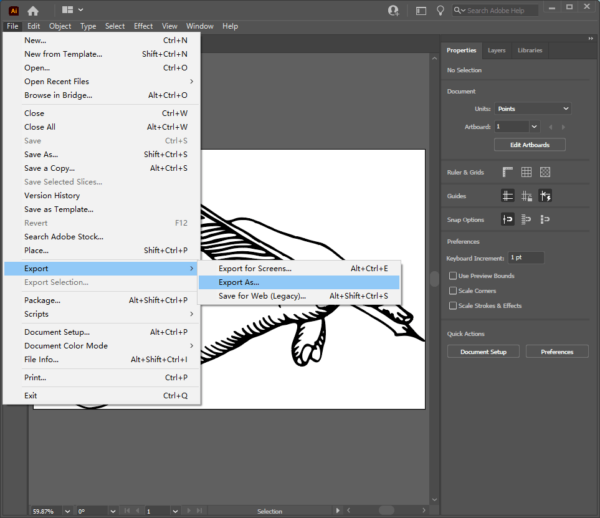This screenshot has height=518, width=600.
Task: Select the Properties tab
Action: click(461, 50)
